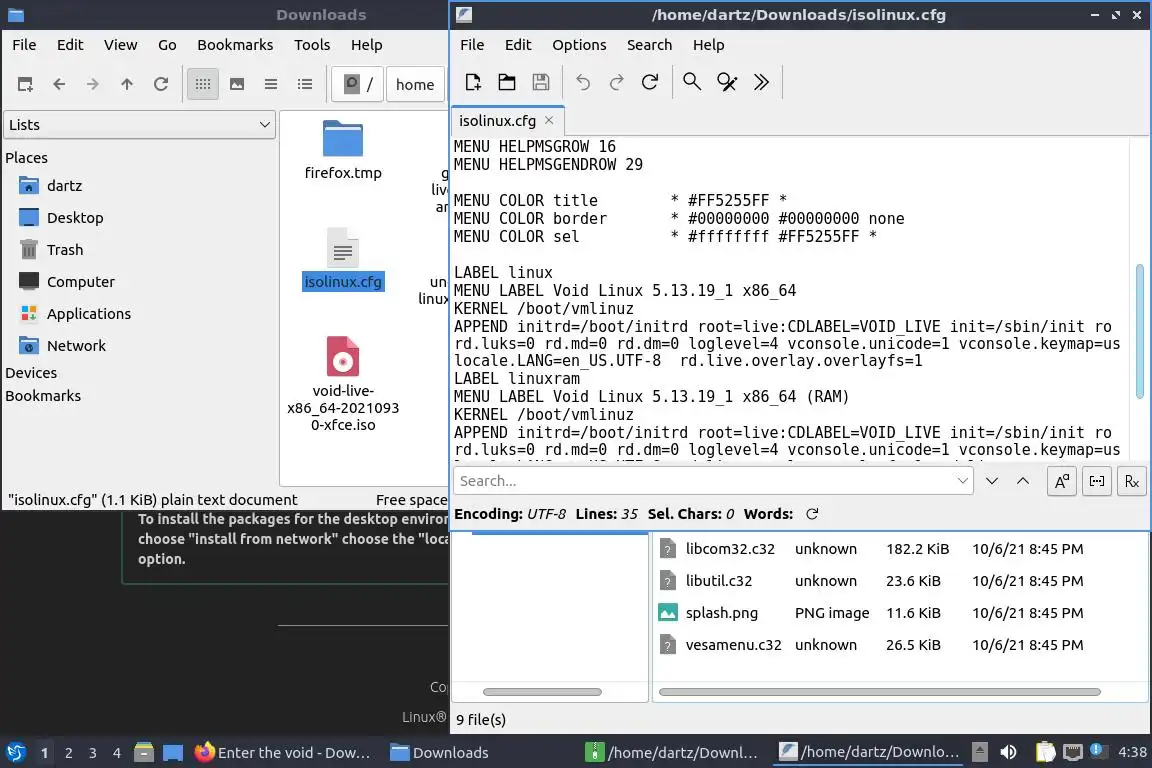Open the file manager's Go menu

click(x=167, y=45)
